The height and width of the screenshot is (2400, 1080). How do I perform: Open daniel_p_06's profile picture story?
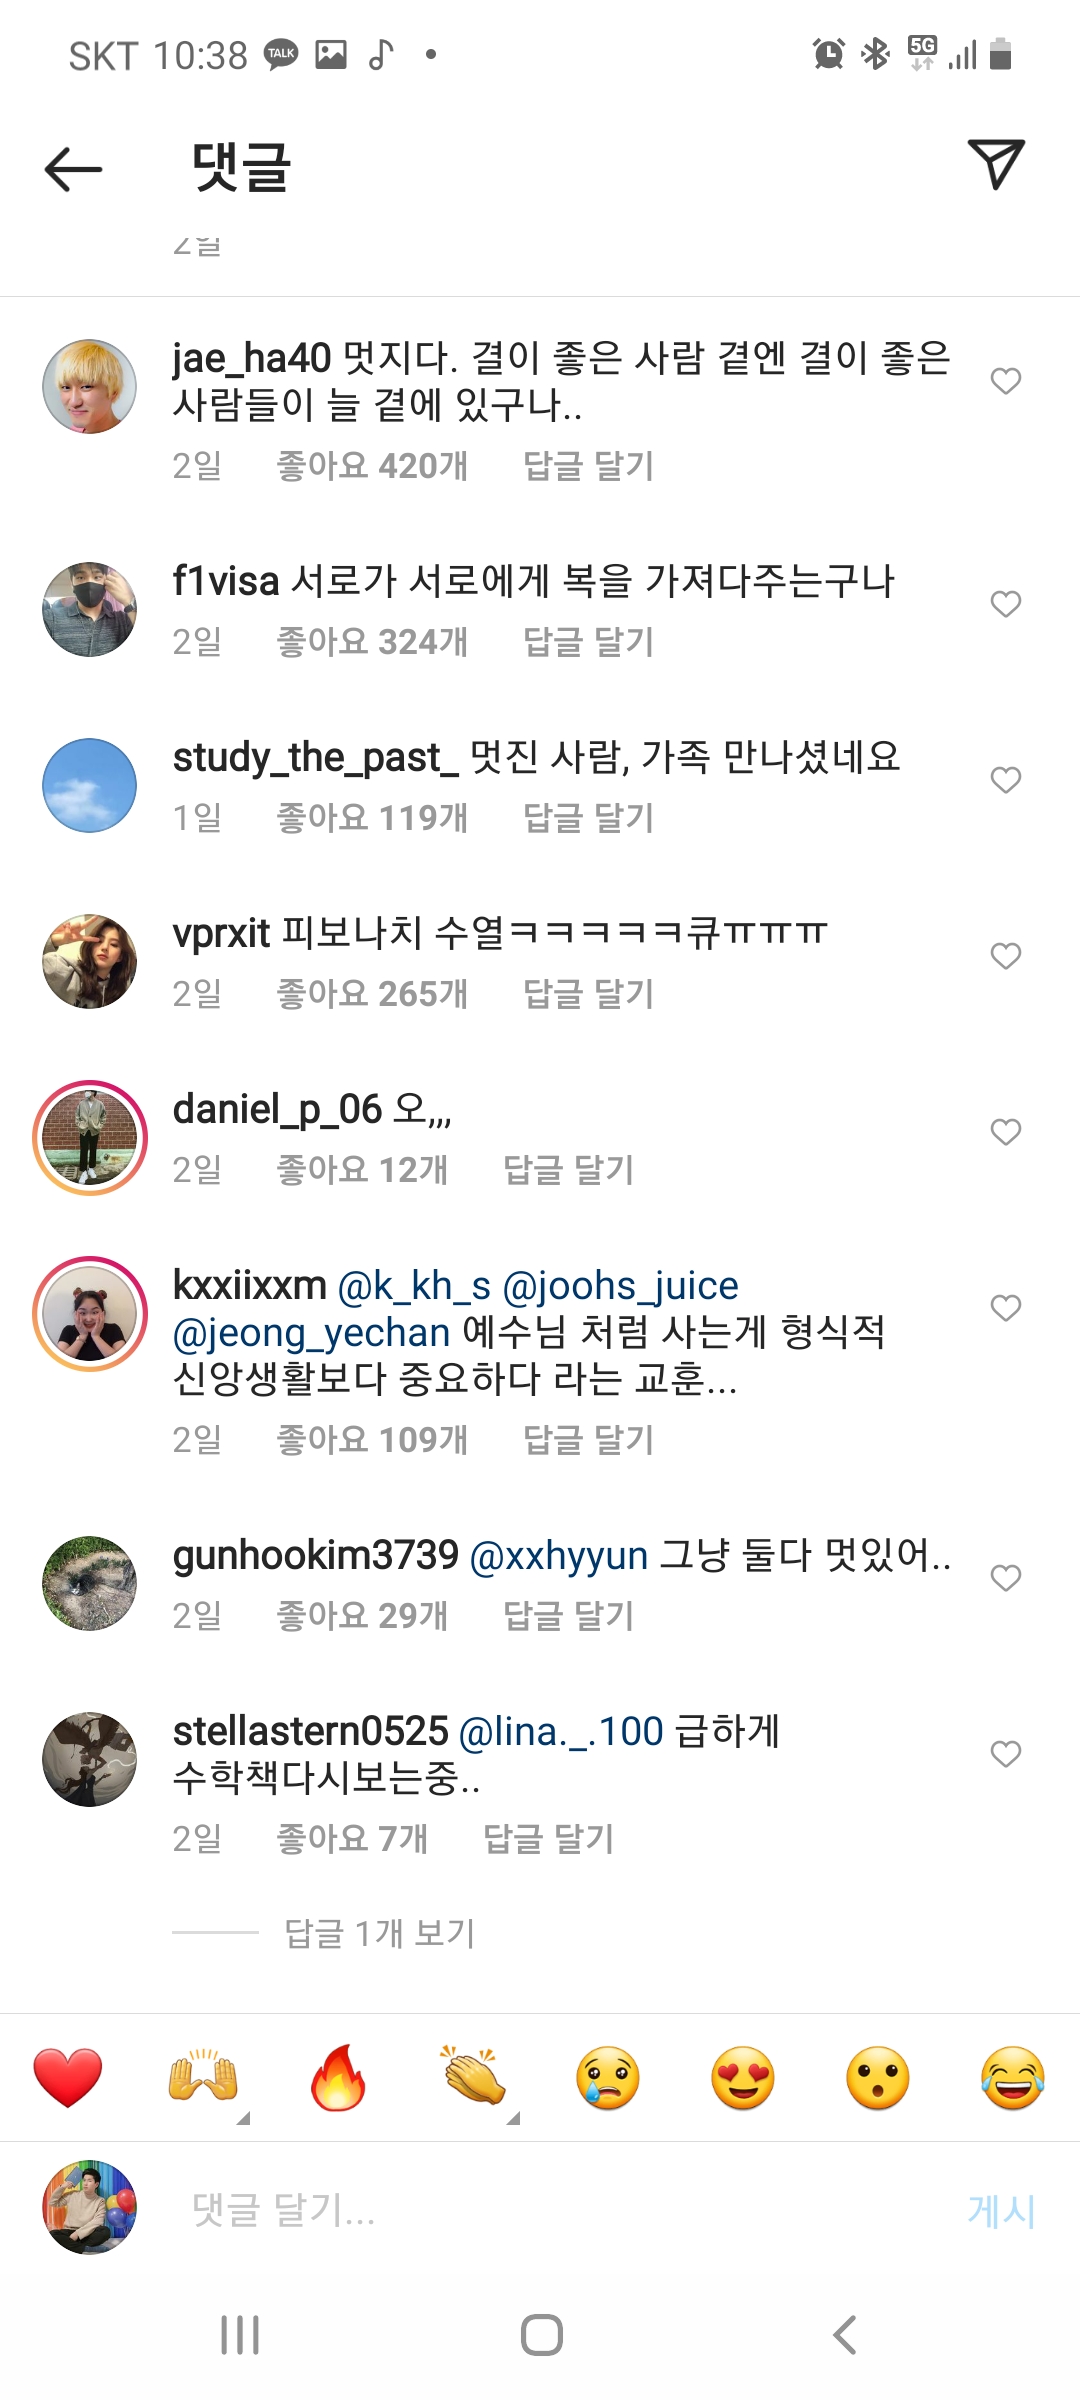(x=90, y=1138)
